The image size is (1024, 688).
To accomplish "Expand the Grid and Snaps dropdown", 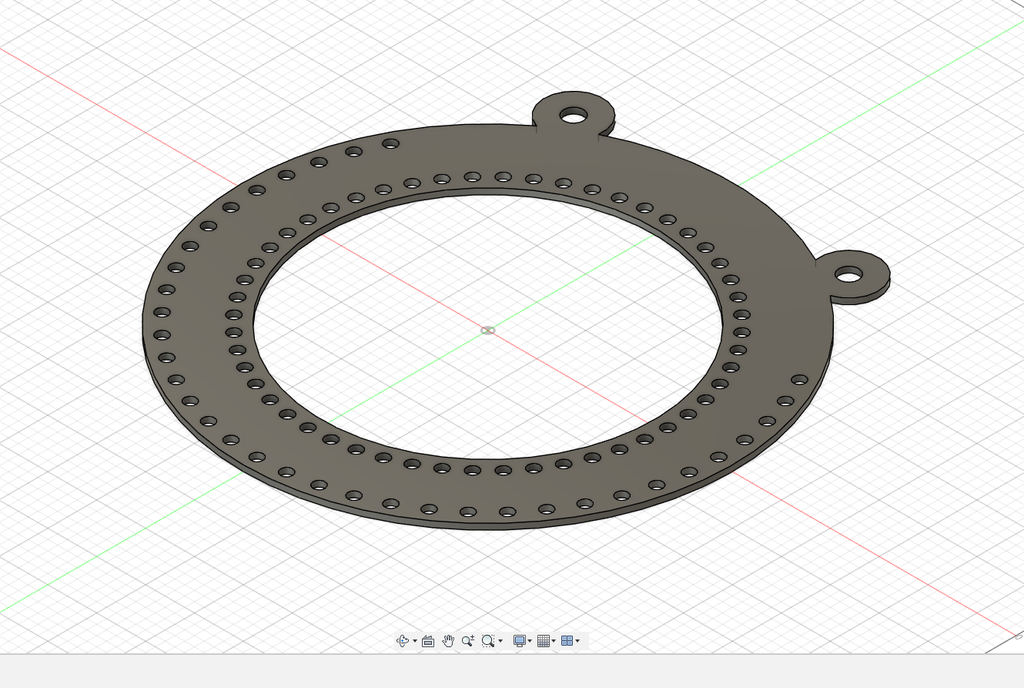I will tap(553, 641).
